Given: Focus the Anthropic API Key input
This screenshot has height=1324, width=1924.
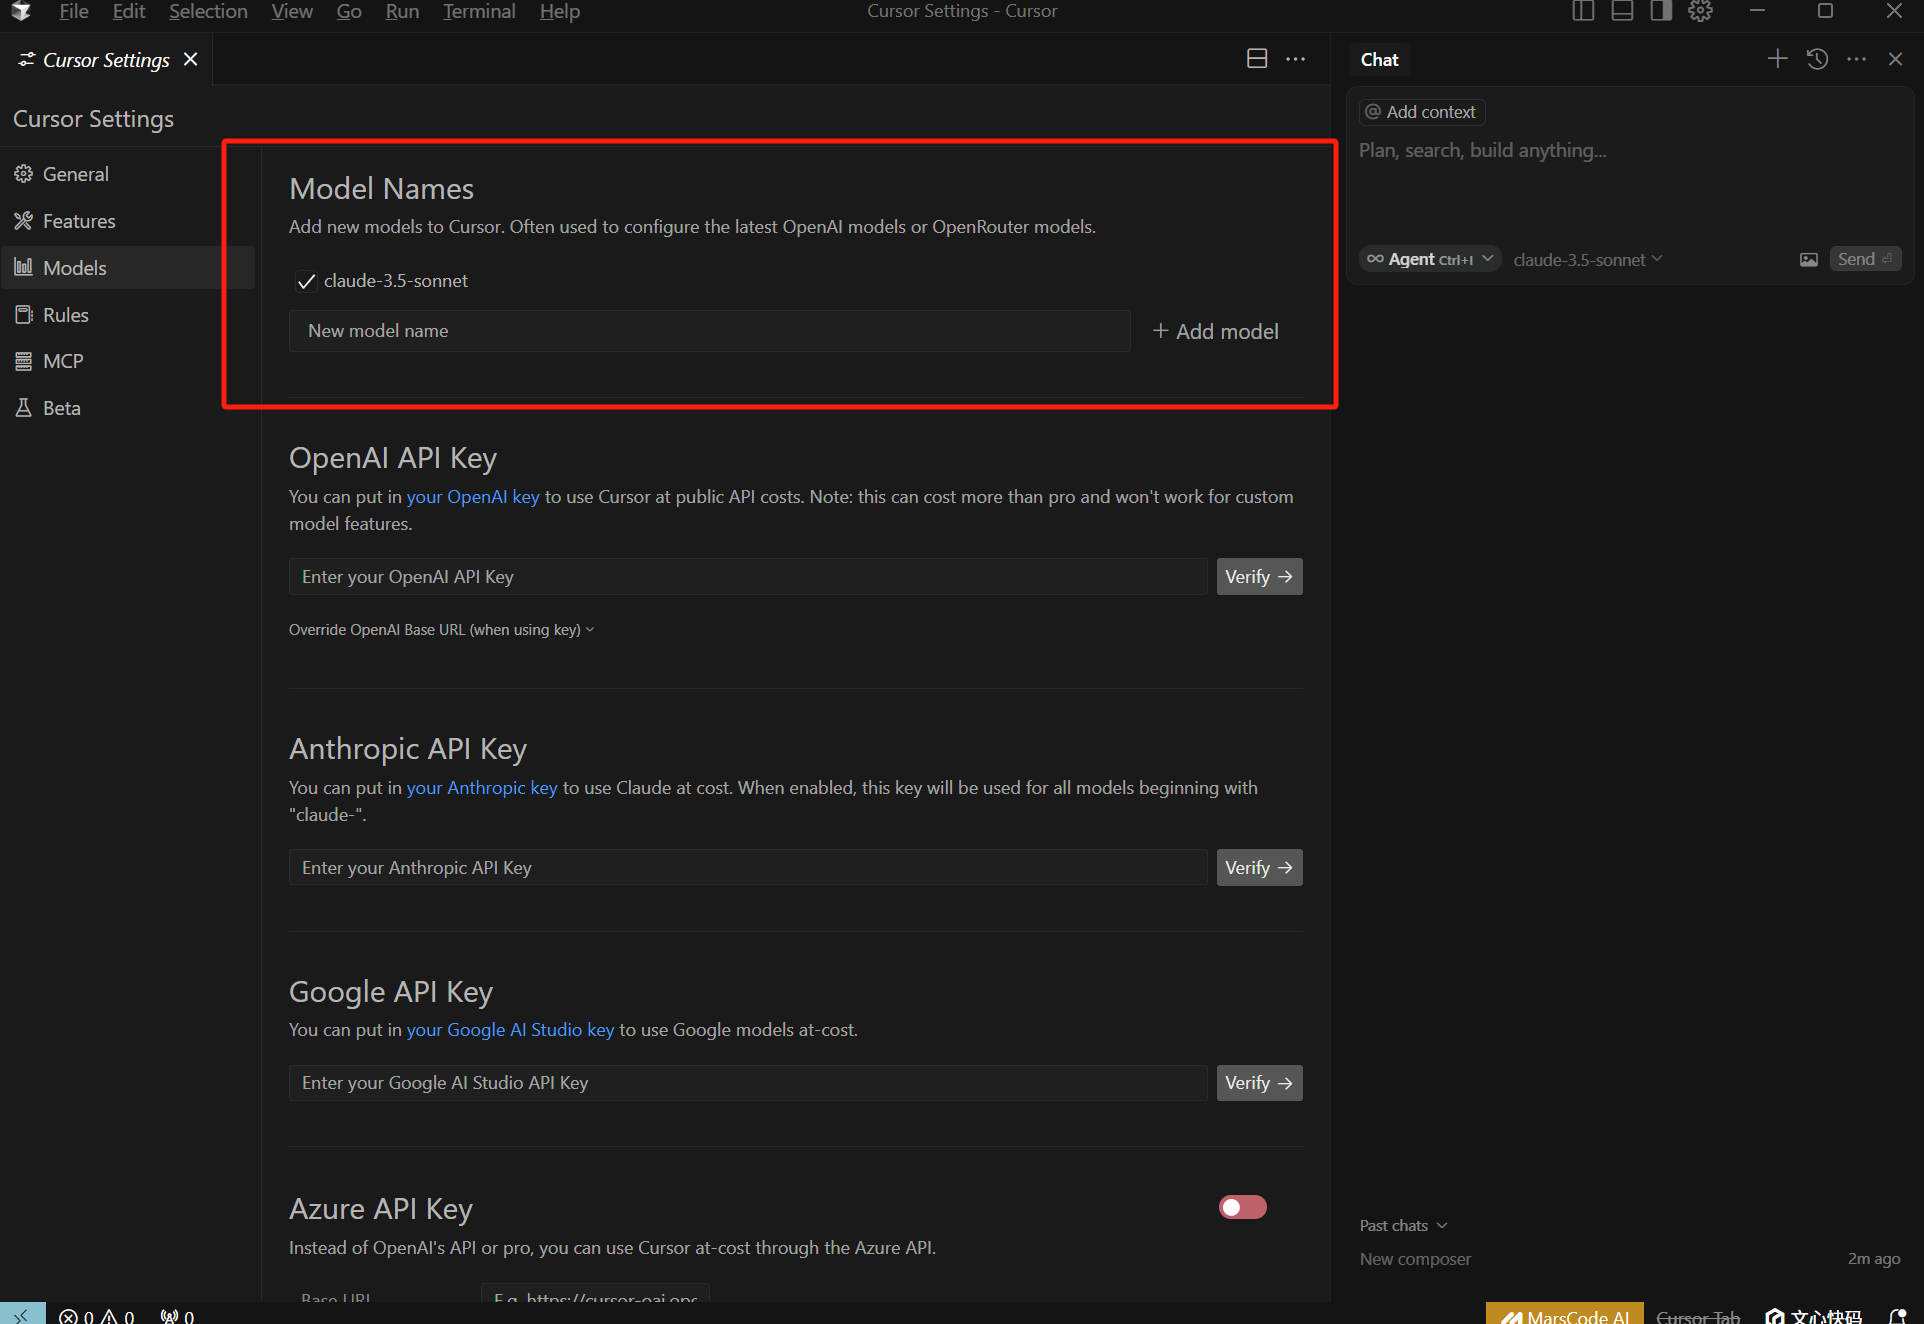Looking at the screenshot, I should pos(748,868).
